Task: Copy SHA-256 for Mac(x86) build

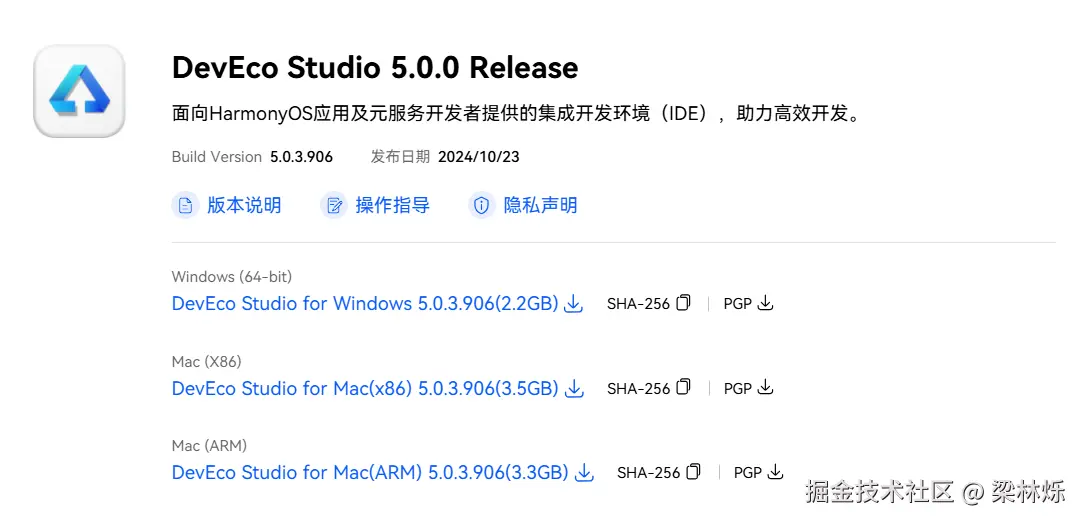Action: click(683, 388)
